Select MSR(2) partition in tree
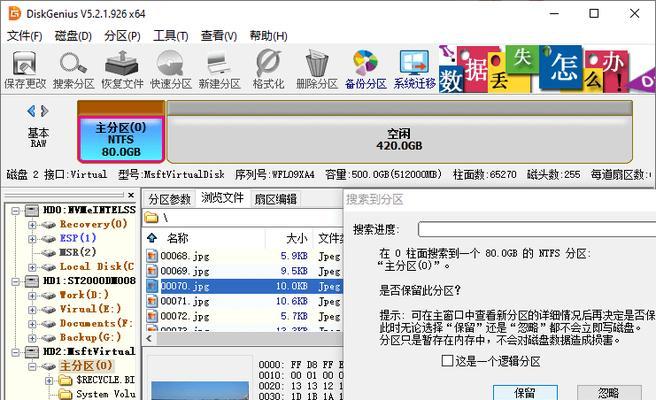This screenshot has width=656, height=400. [78, 252]
